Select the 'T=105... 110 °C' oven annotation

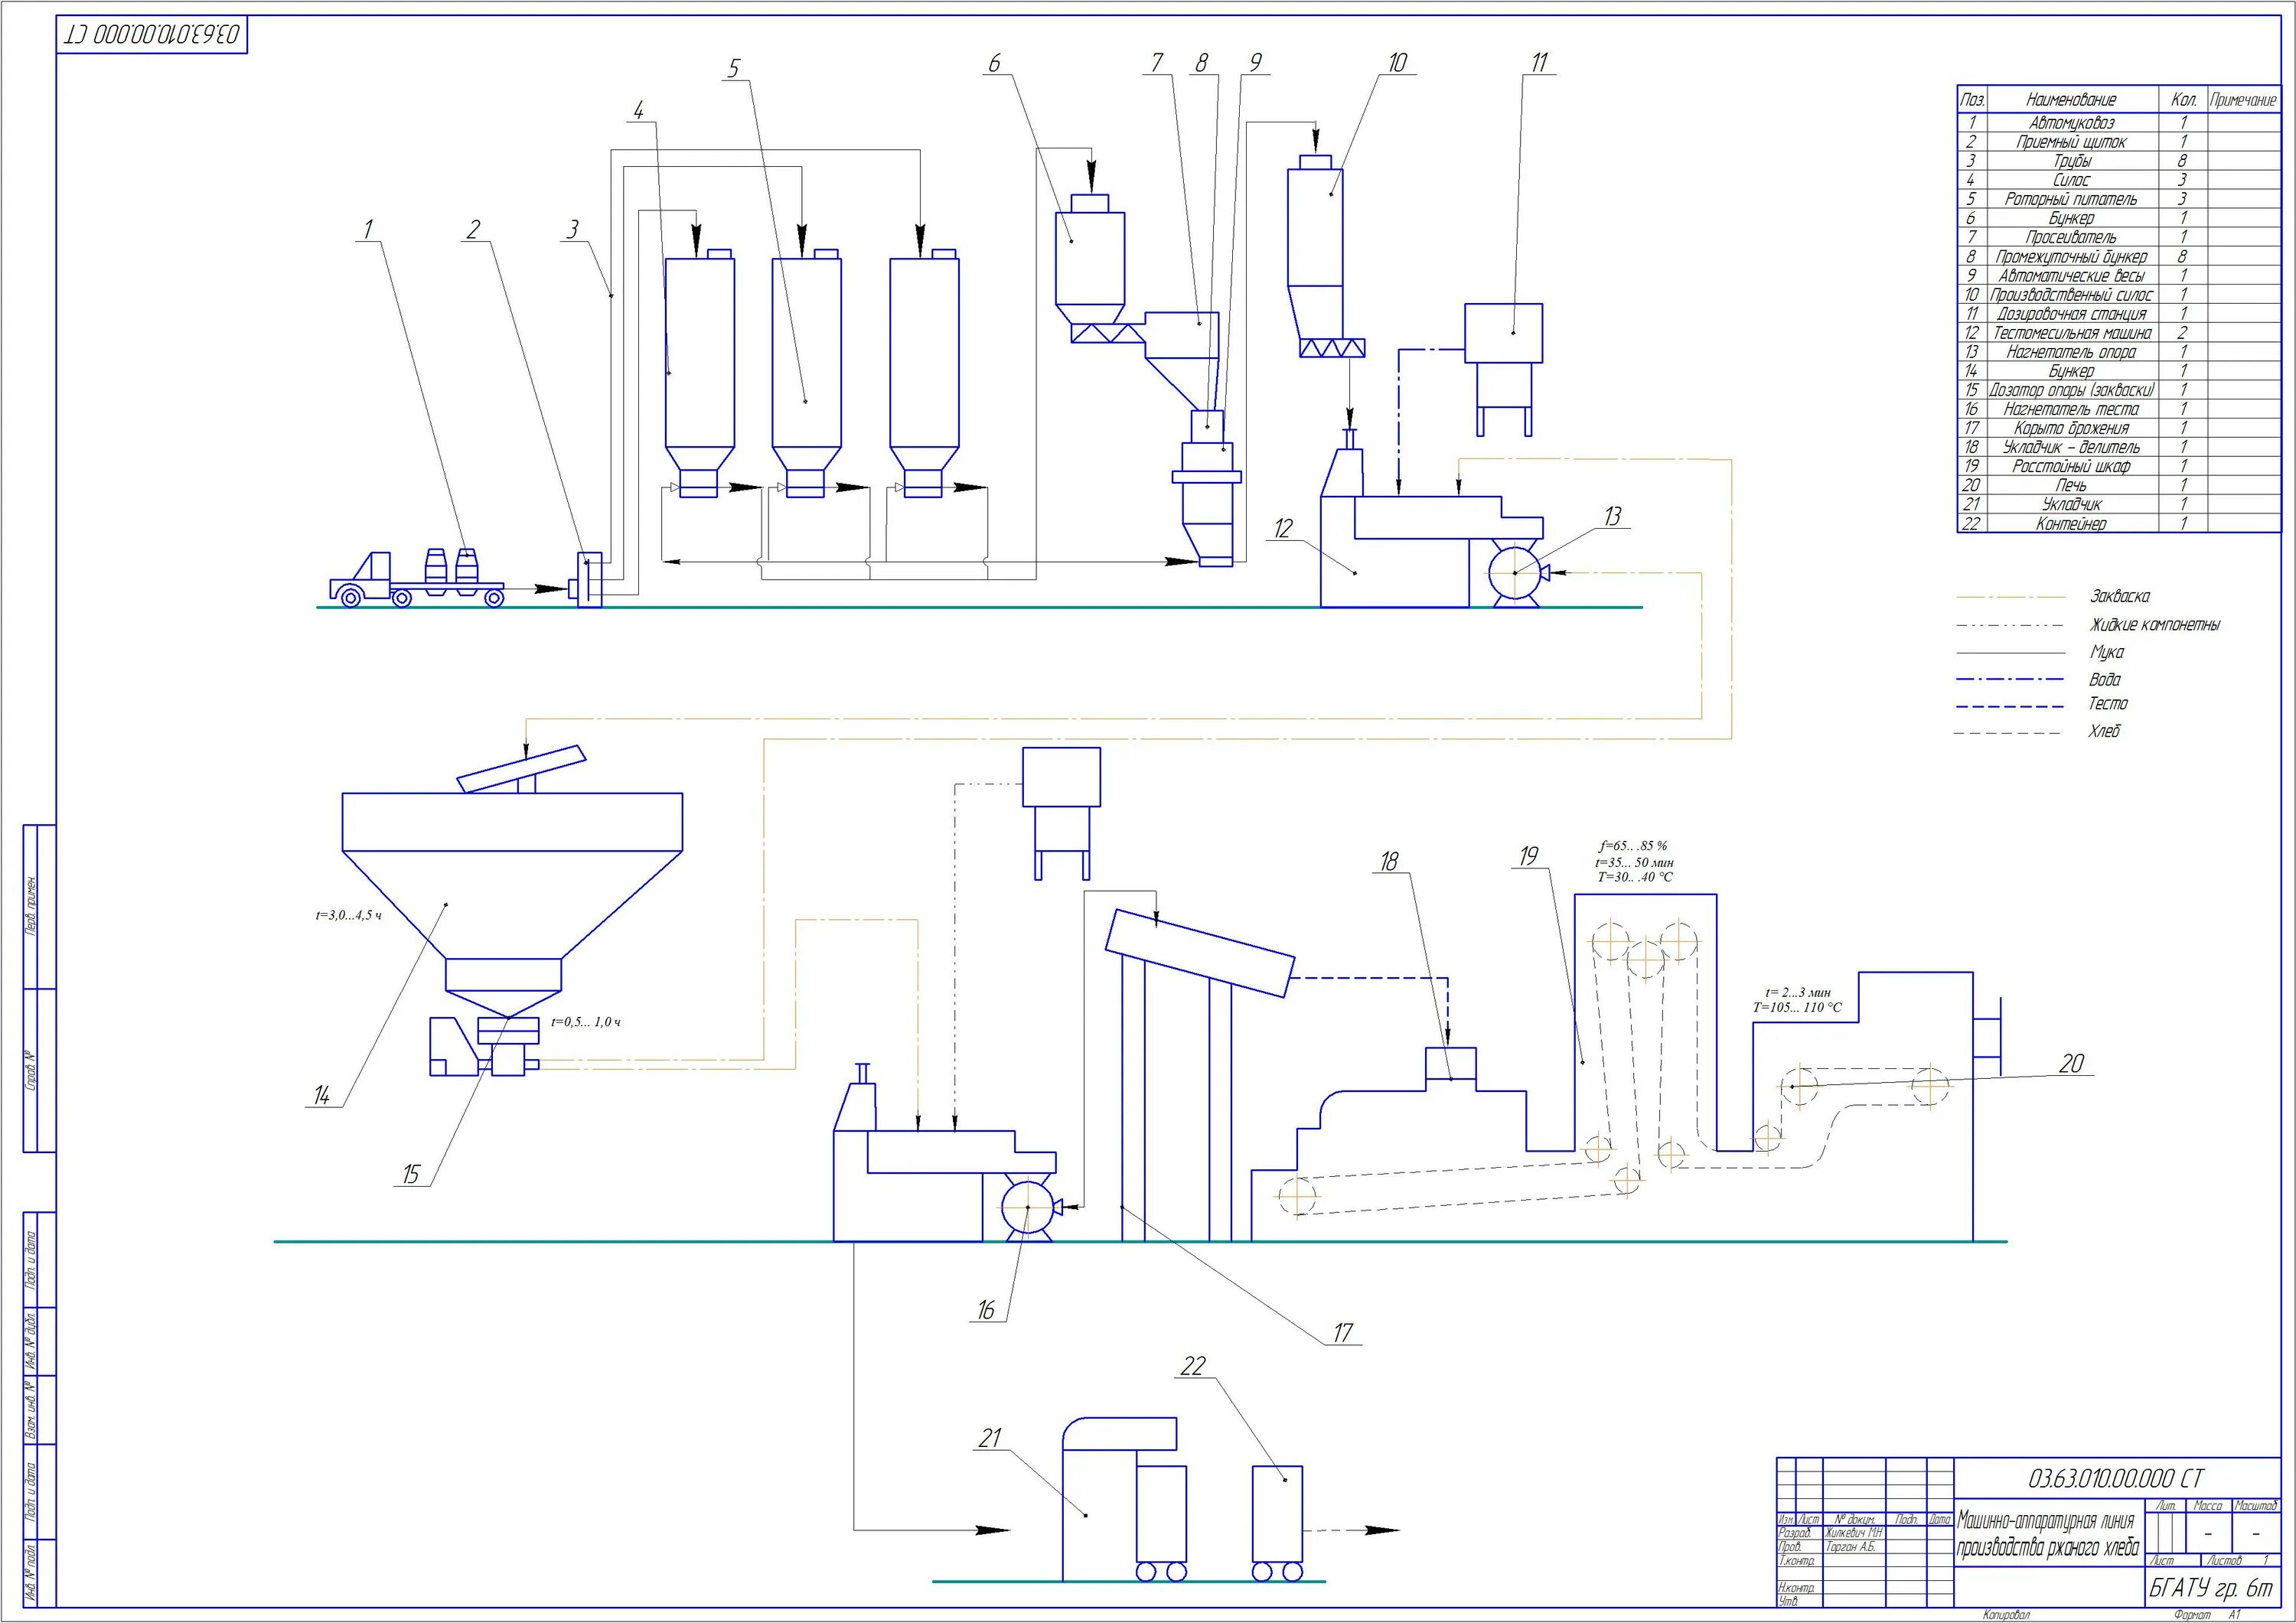point(1797,1008)
